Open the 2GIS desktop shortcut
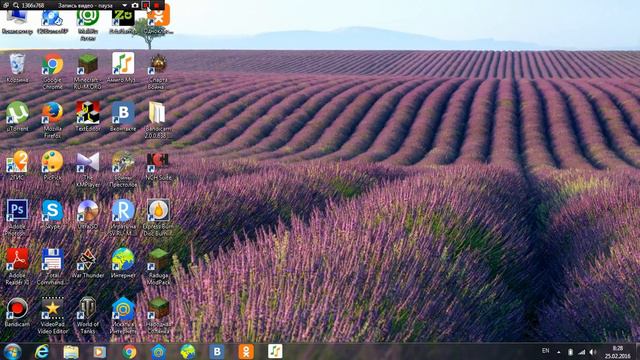This screenshot has height=360, width=640. click(17, 162)
